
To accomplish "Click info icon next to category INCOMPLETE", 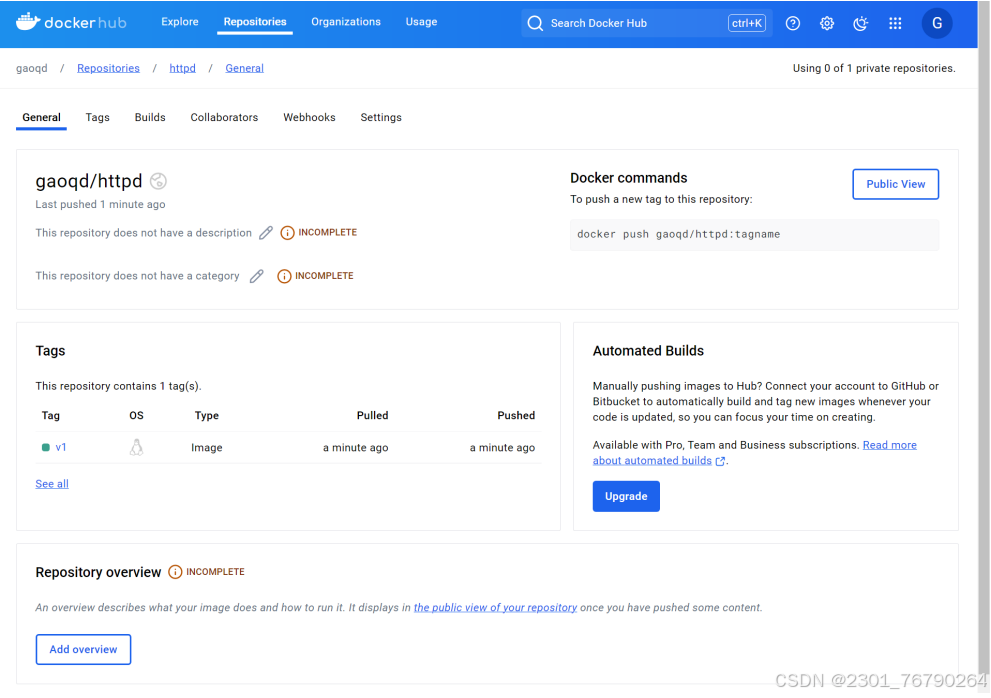I will click(284, 276).
